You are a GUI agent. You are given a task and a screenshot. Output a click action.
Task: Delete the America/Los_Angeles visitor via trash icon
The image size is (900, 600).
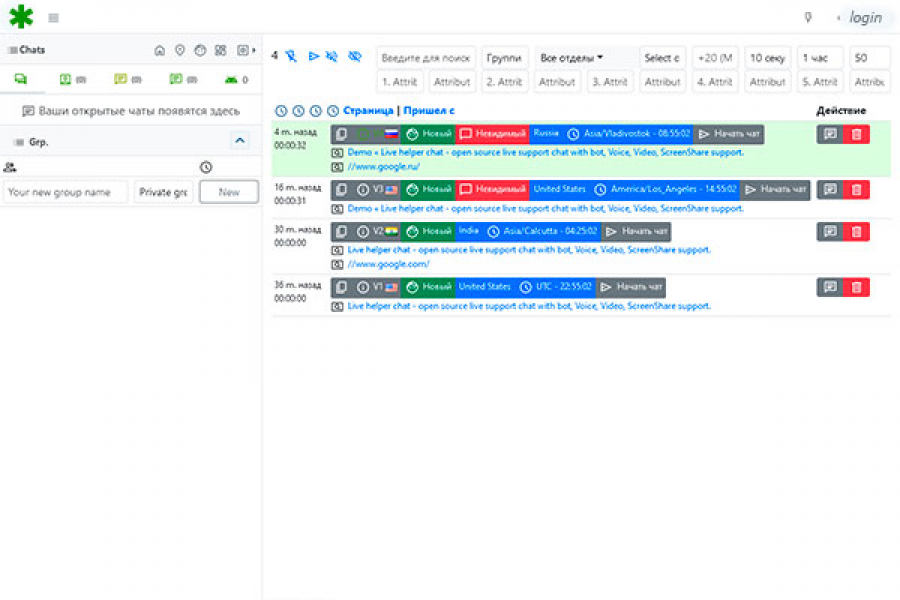point(856,189)
